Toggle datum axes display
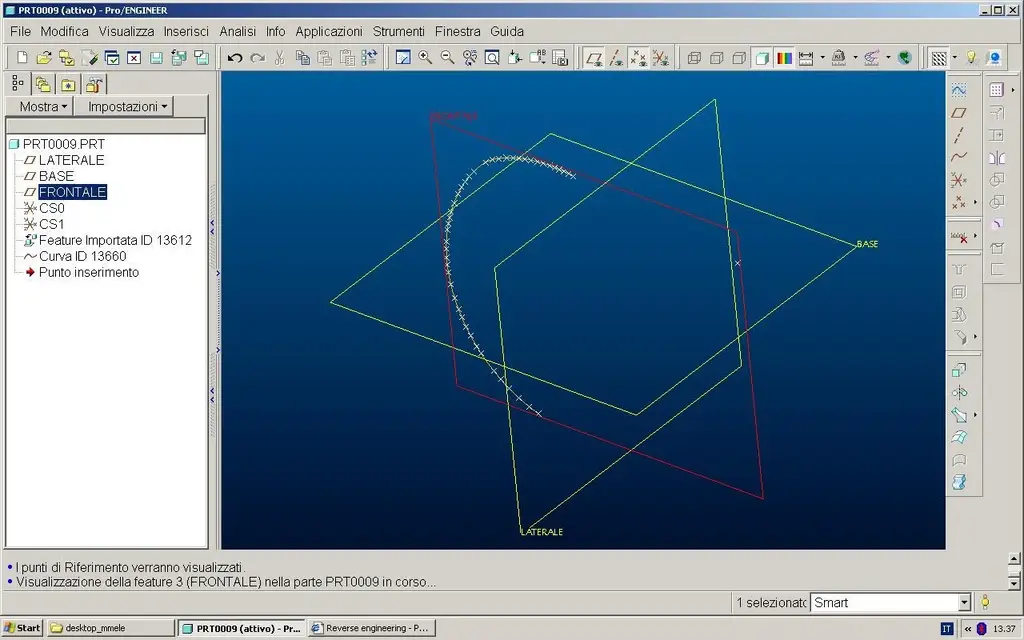Screen dimensions: 1024x640 616,57
